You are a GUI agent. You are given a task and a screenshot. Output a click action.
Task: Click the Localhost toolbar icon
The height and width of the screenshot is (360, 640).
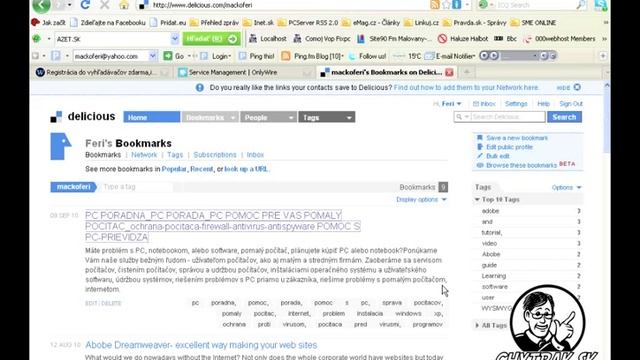coord(253,39)
